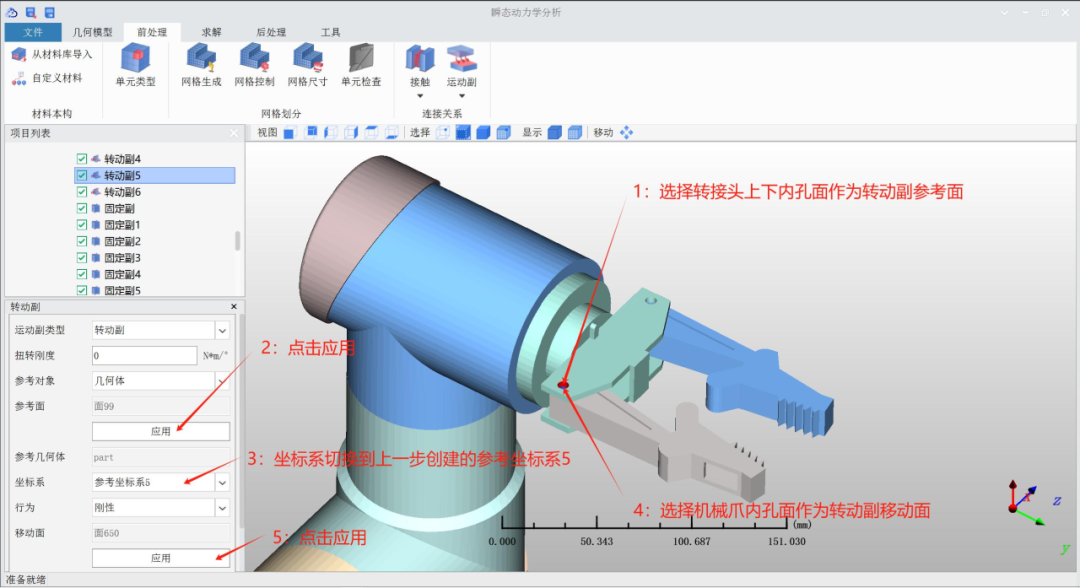This screenshot has width=1080, height=588.
Task: Click the 接触 contact icon
Action: [419, 59]
